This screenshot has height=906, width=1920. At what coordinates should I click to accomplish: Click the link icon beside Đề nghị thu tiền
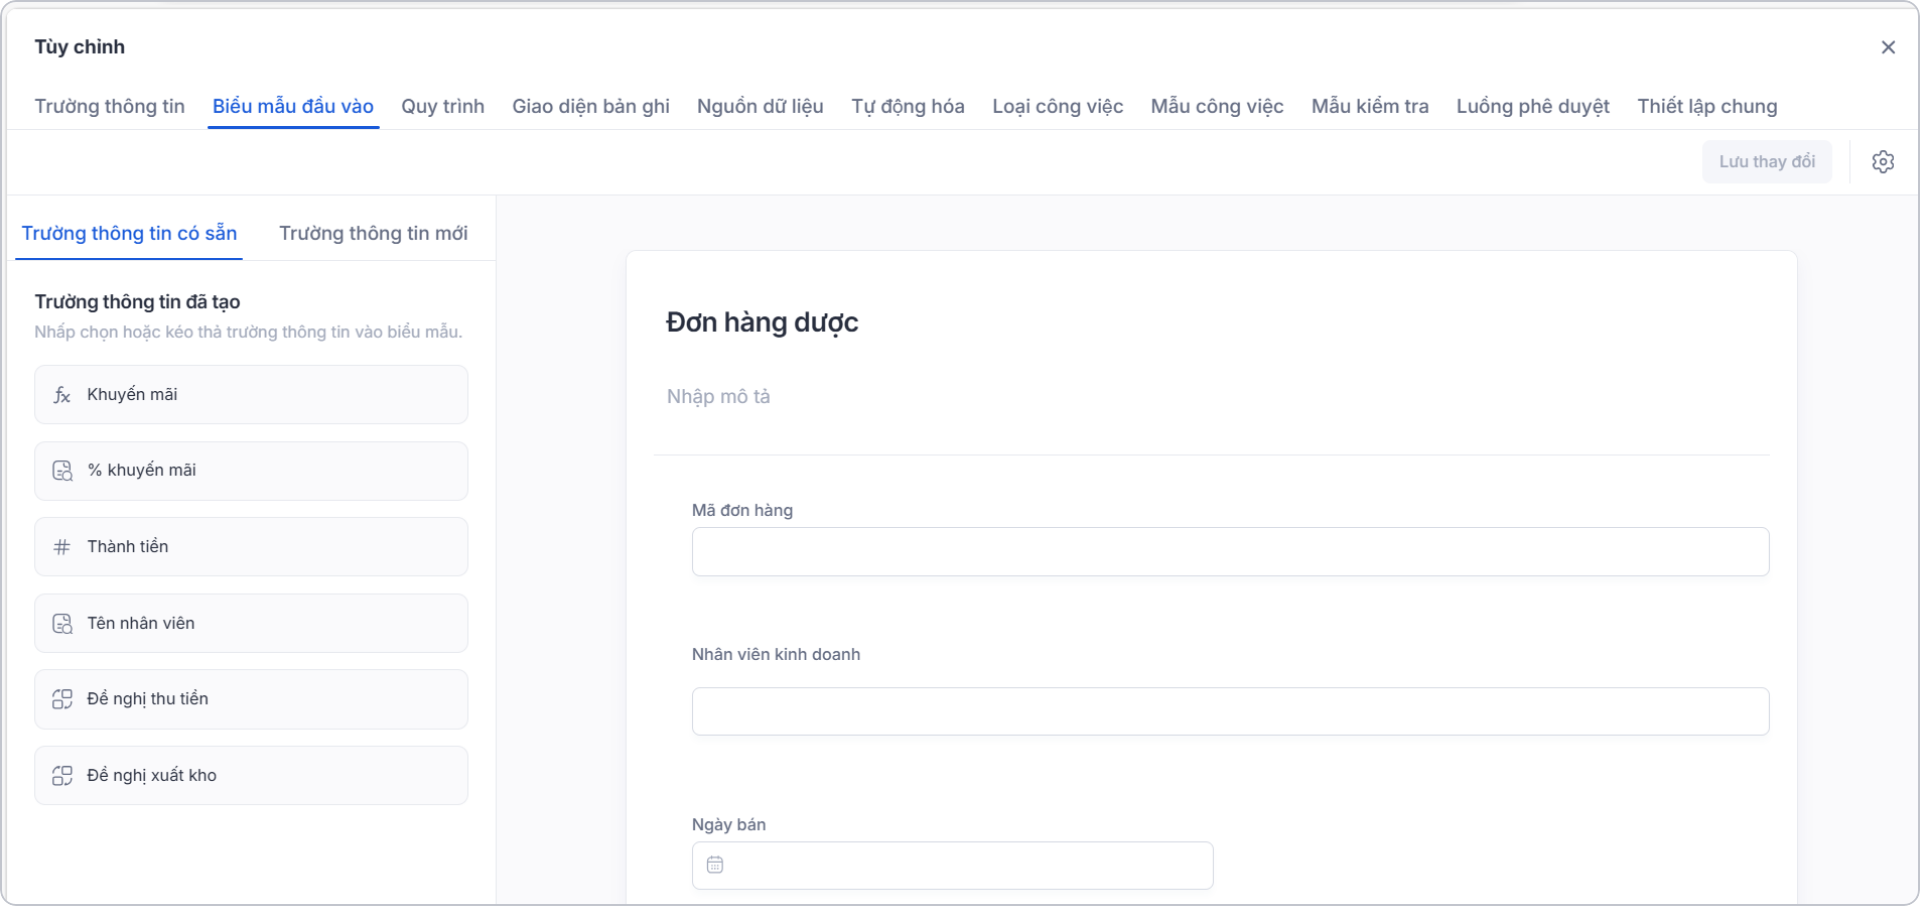[x=62, y=699]
